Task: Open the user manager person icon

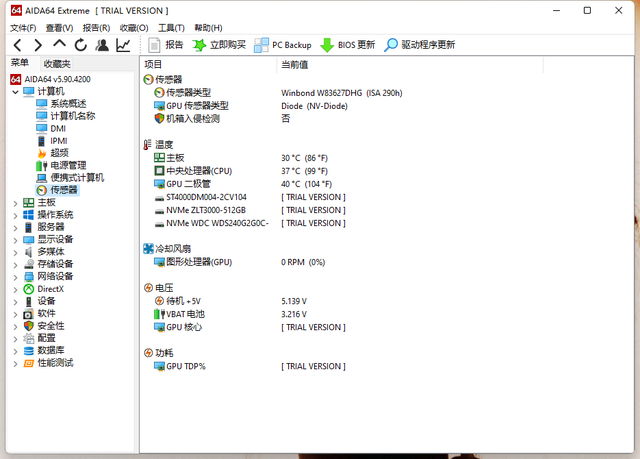Action: pos(102,45)
